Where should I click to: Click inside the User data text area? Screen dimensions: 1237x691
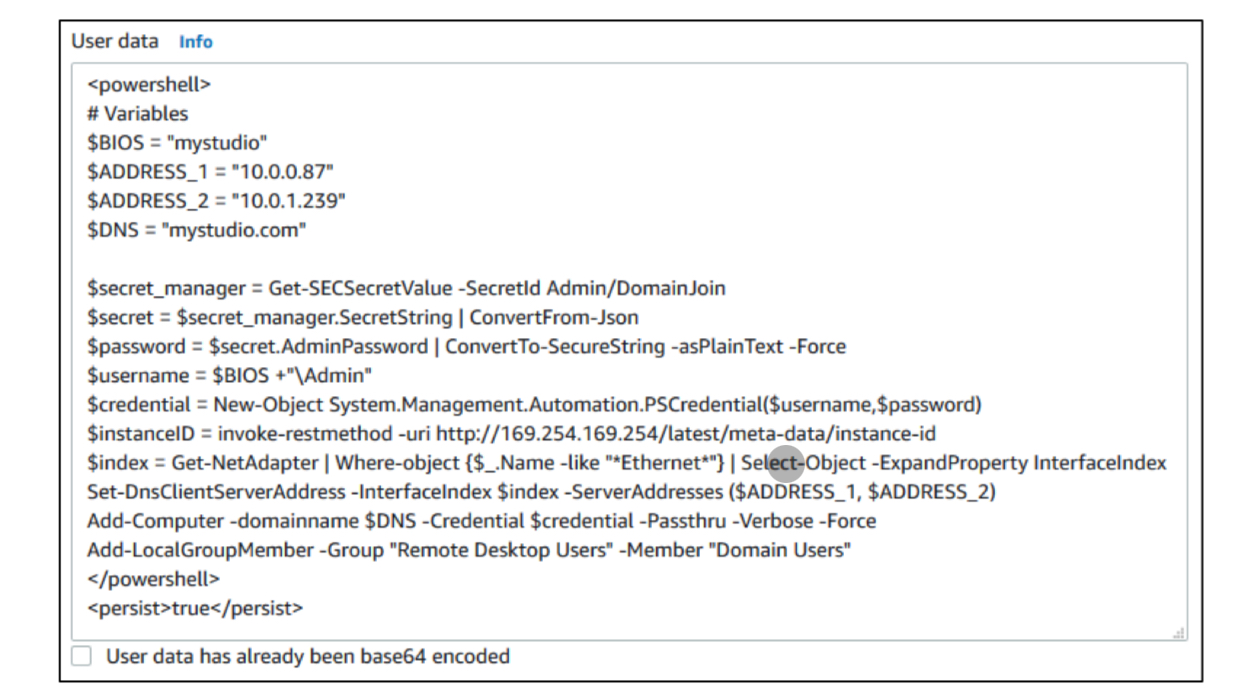(630, 352)
